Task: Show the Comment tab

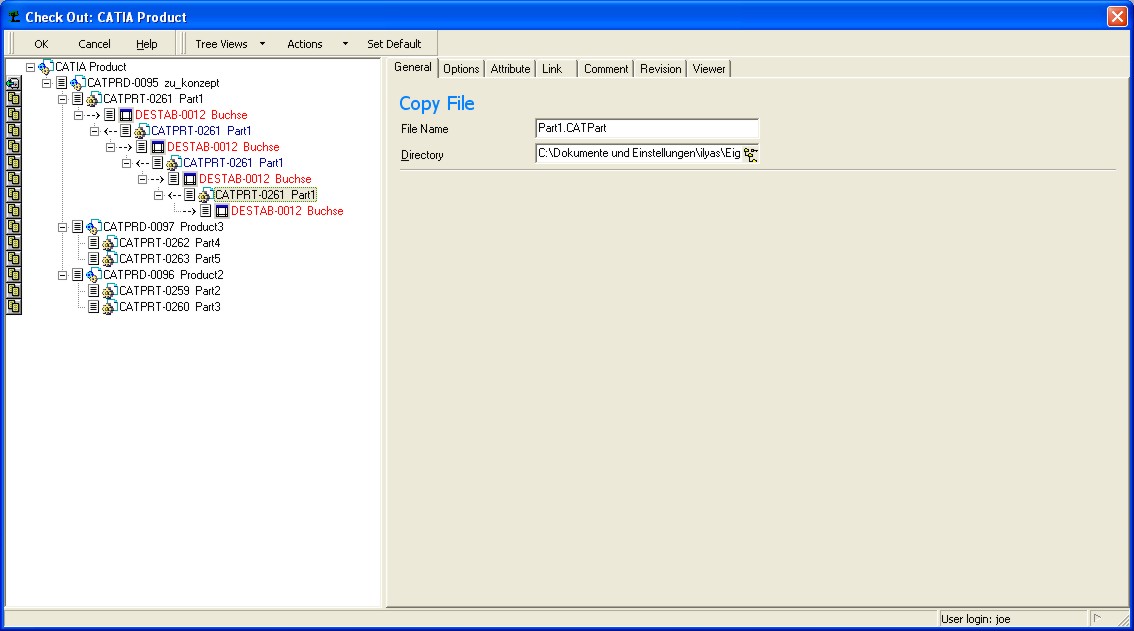Action: 606,69
